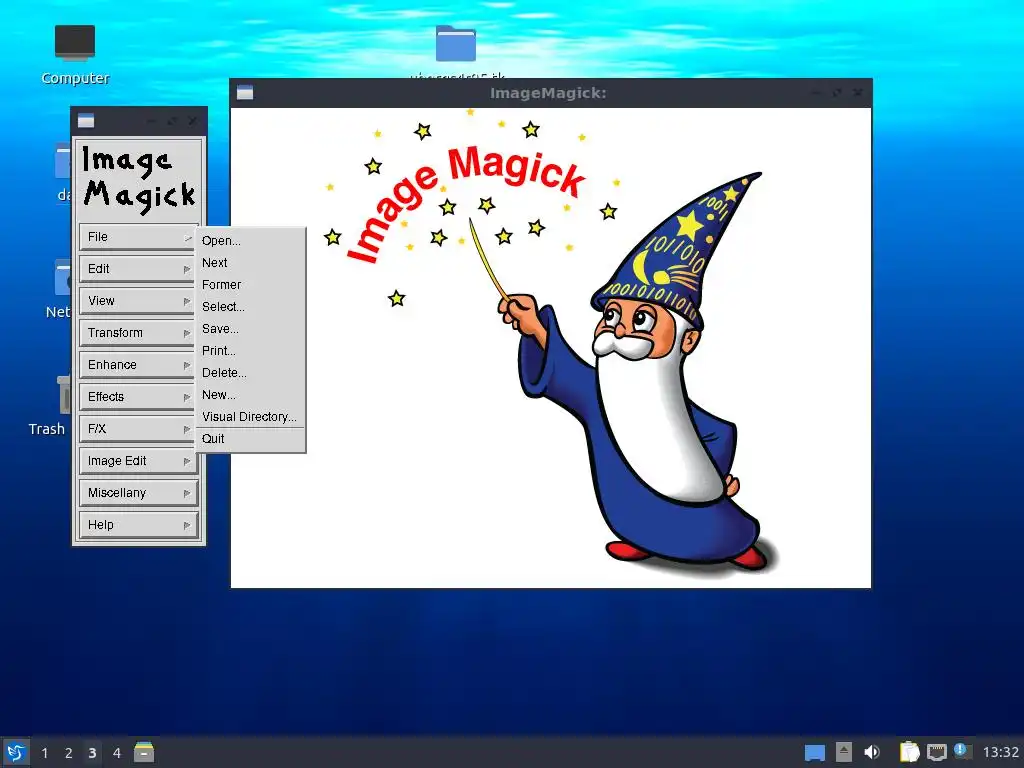Open the F/X submenu
The width and height of the screenshot is (1024, 768).
tap(138, 429)
